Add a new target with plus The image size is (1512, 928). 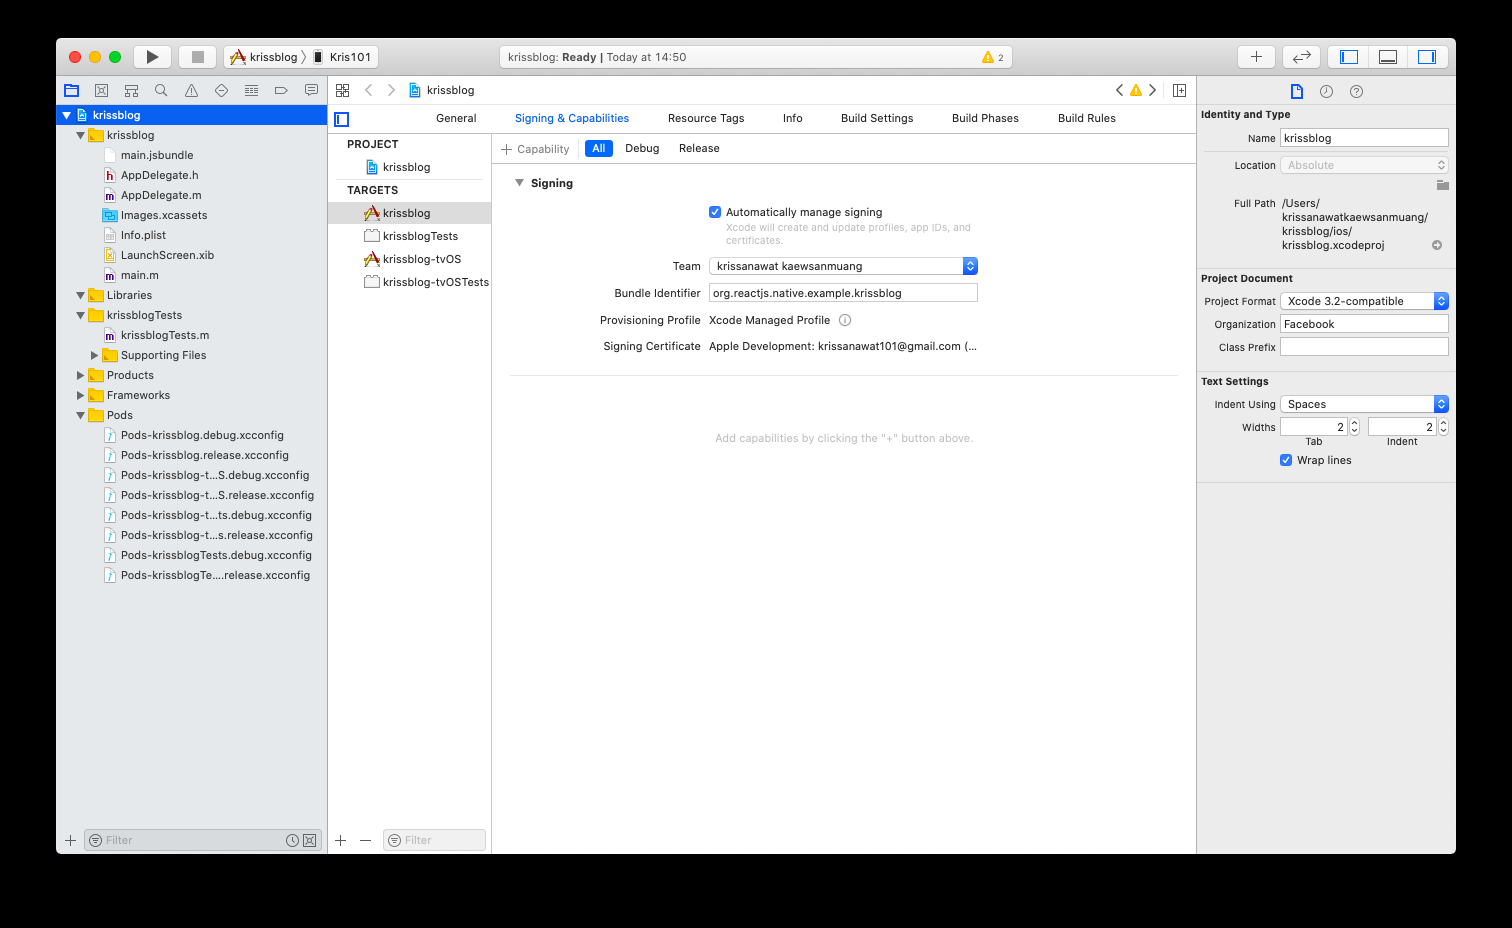pos(341,840)
